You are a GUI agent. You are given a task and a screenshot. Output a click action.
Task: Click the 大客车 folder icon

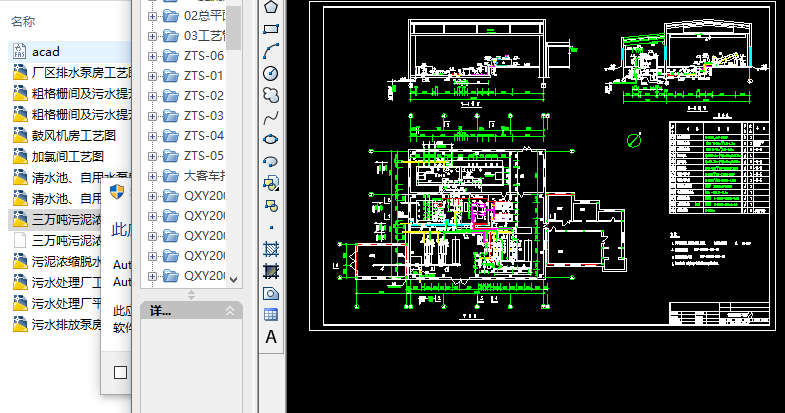(171, 176)
